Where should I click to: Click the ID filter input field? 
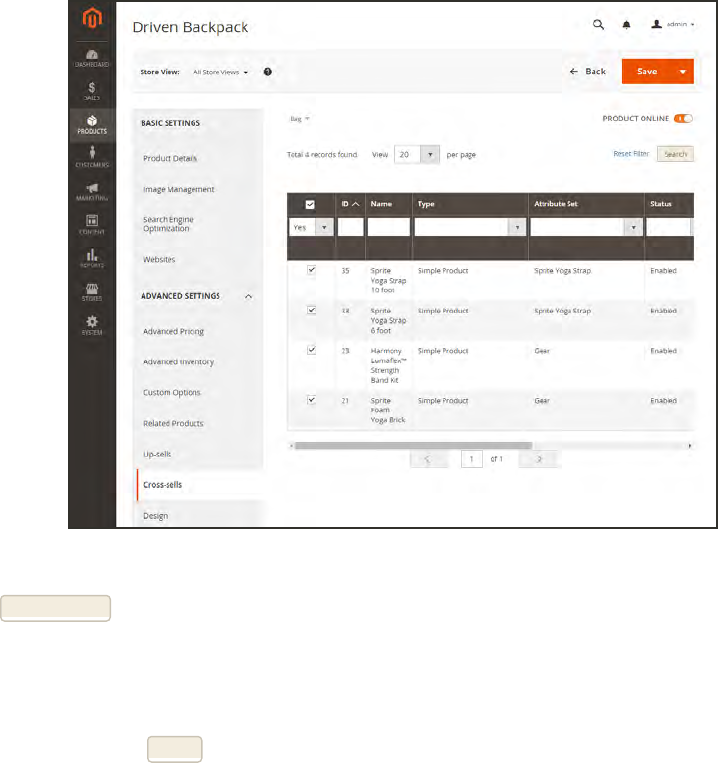tap(351, 227)
